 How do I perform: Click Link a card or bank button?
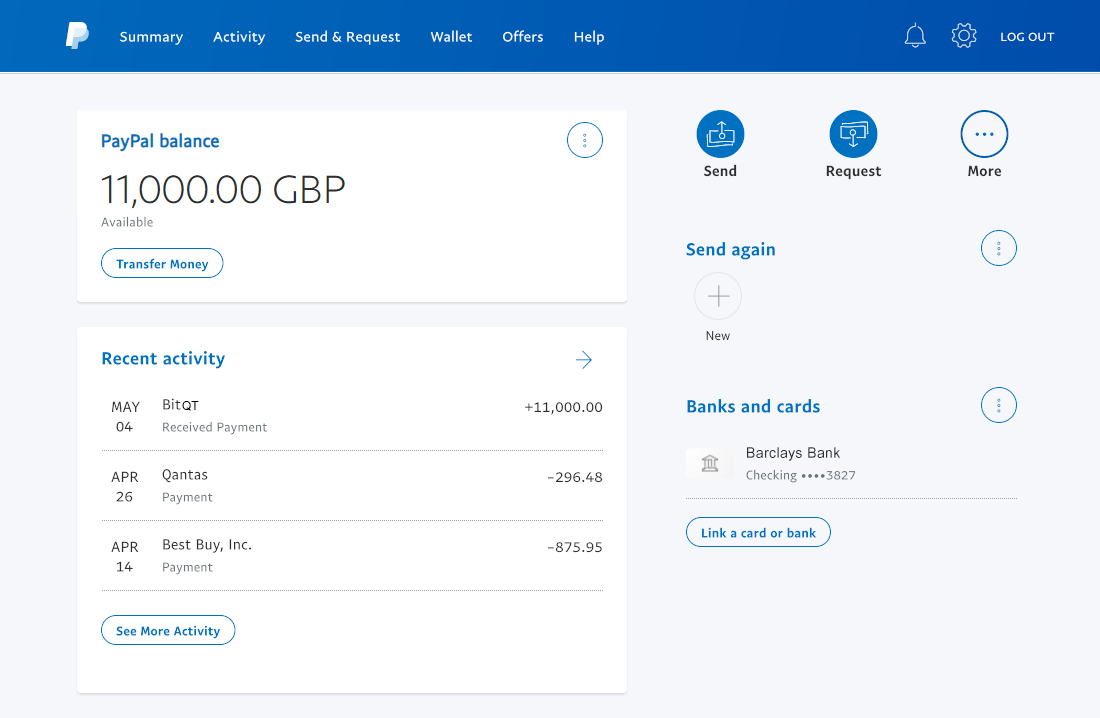758,532
